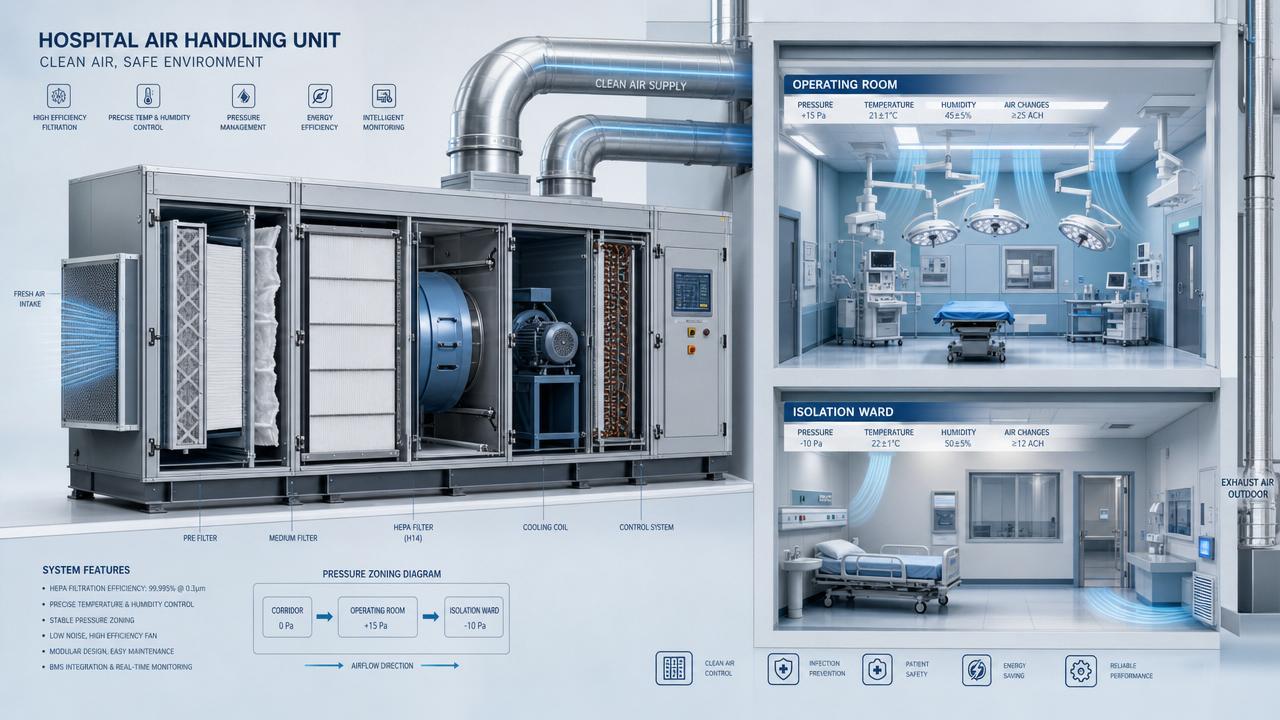The width and height of the screenshot is (1280, 720).
Task: Select the Pre Filter label
Action: [x=199, y=538]
